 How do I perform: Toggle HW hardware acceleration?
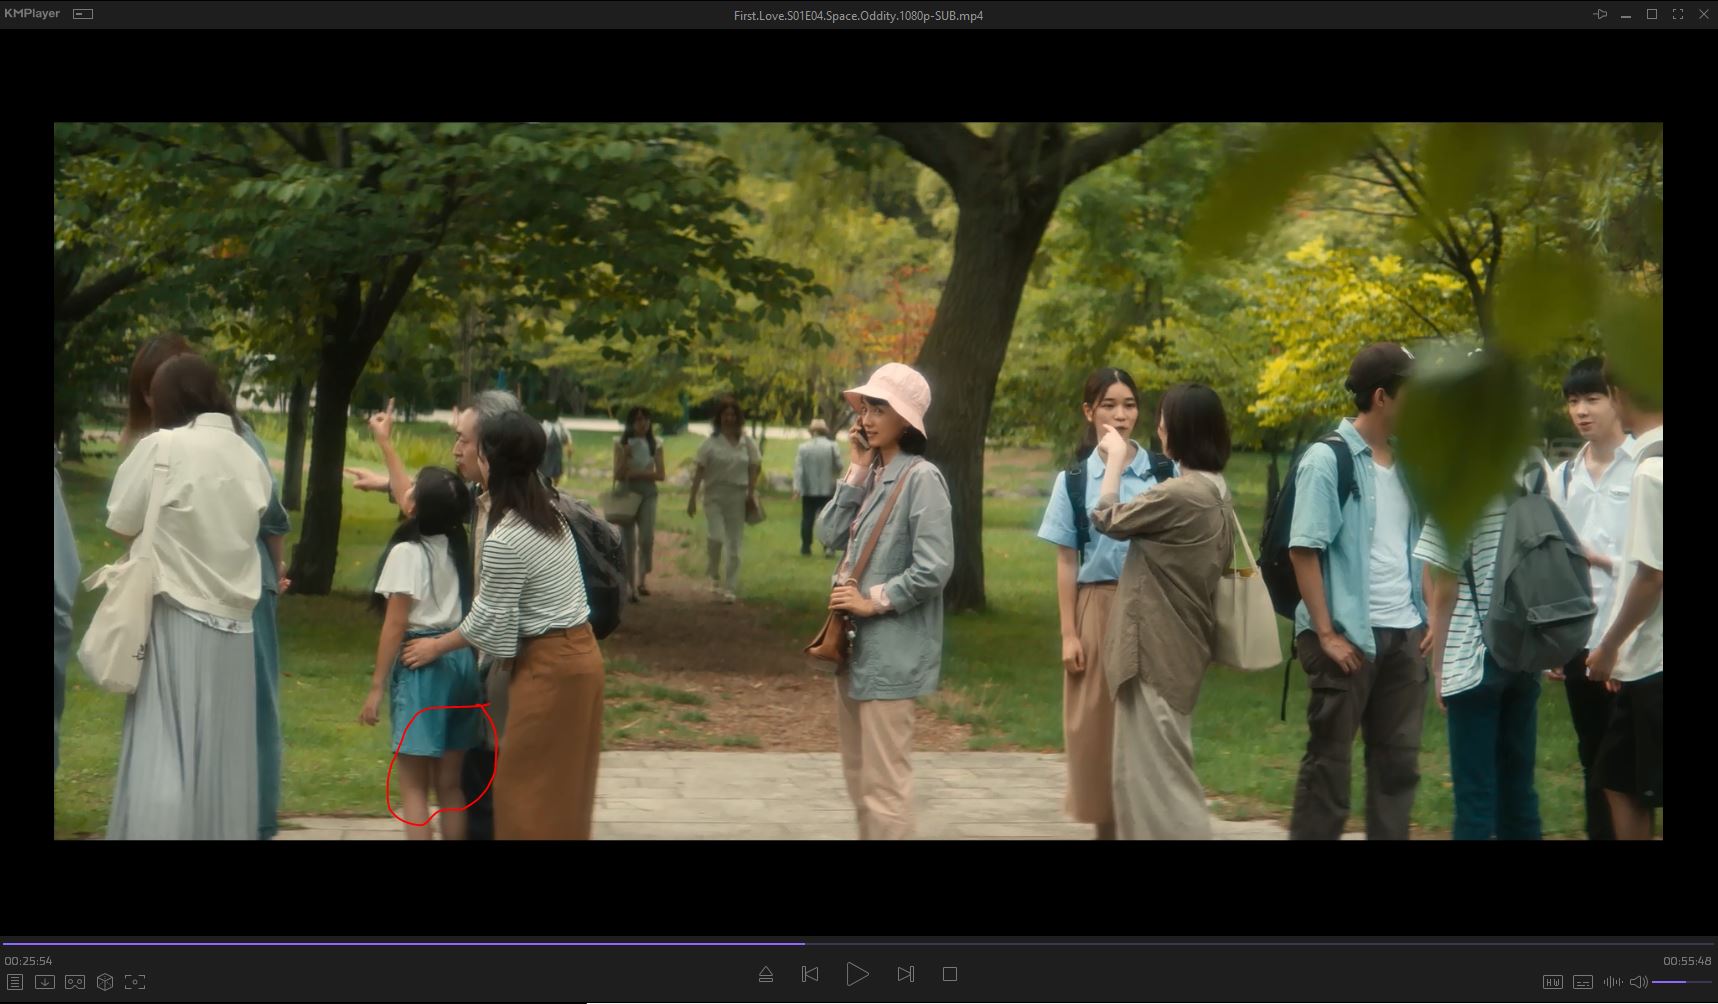click(1553, 982)
